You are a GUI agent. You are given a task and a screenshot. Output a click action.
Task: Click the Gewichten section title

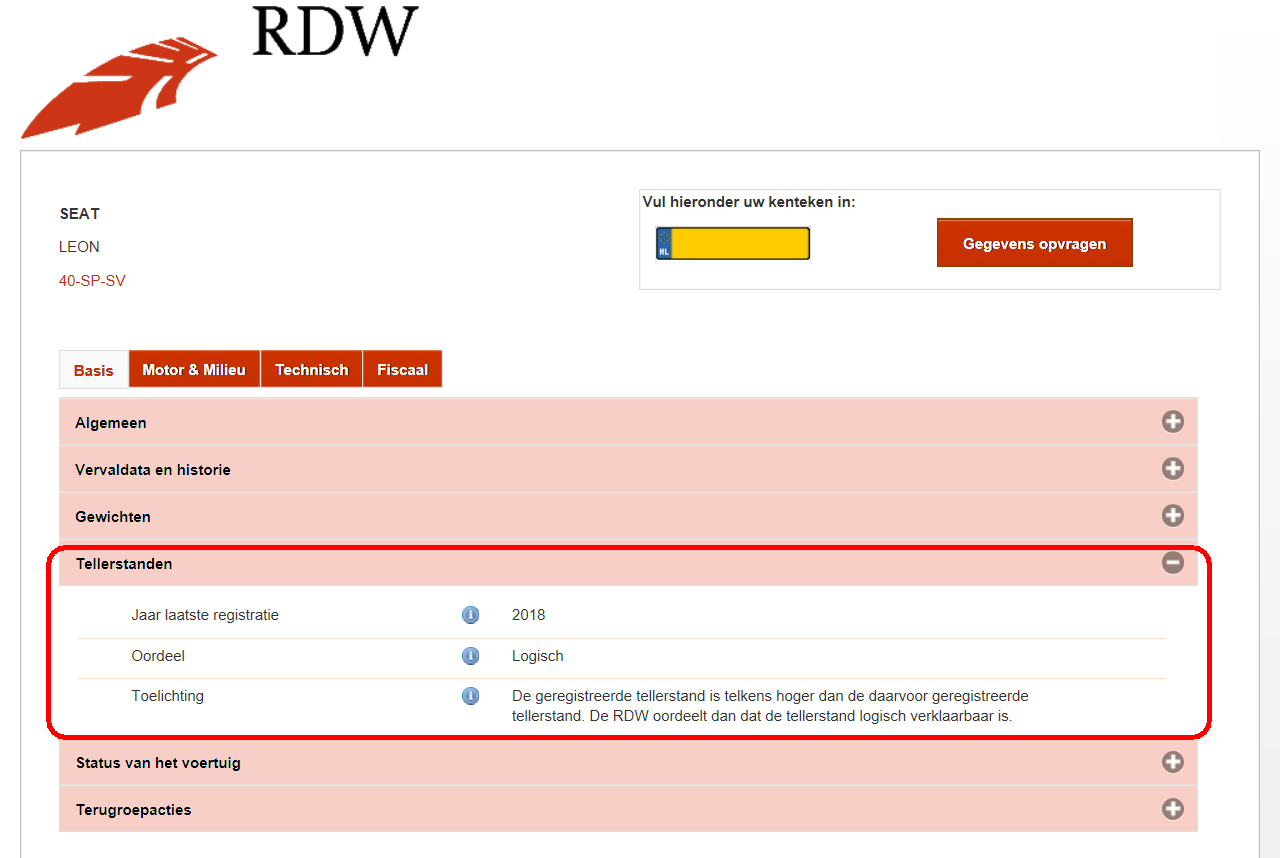113,517
